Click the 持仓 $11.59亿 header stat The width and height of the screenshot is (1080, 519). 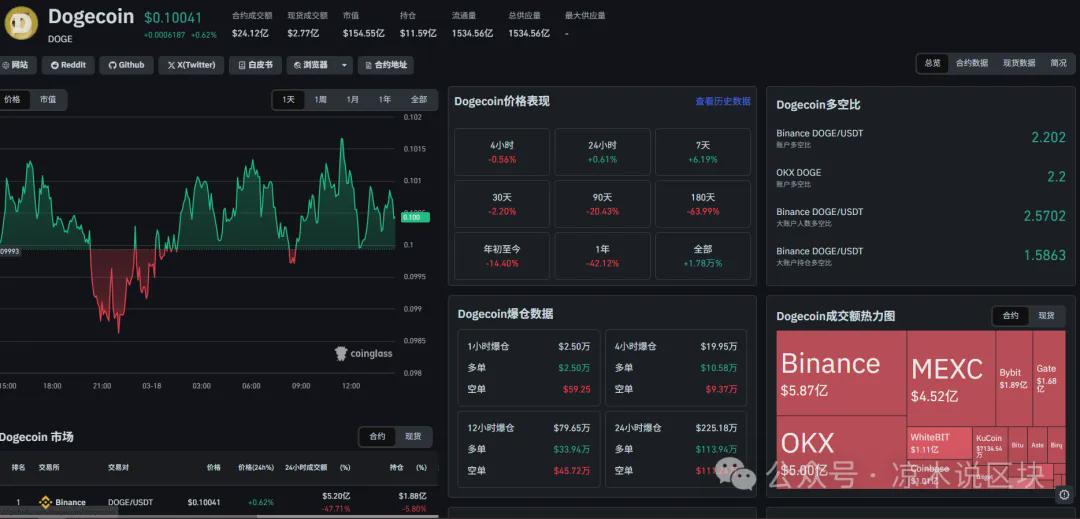(417, 24)
